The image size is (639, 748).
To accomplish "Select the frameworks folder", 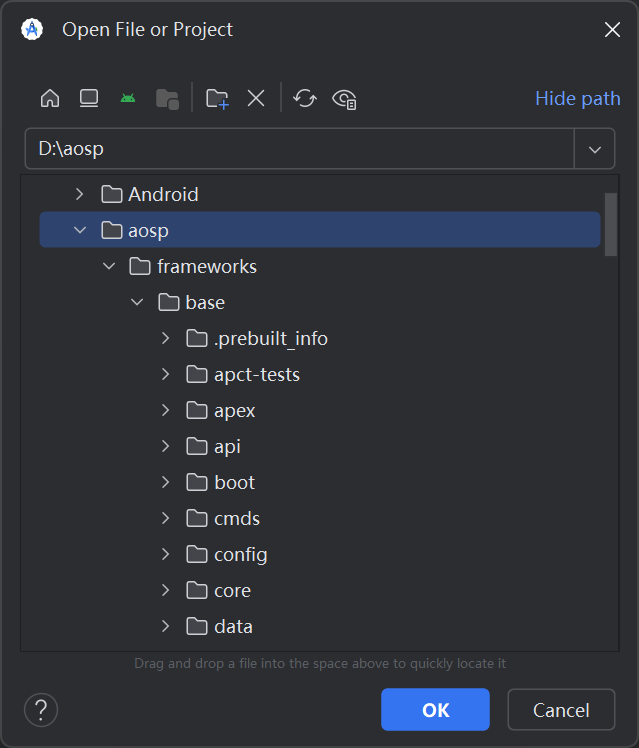I will [193, 266].
